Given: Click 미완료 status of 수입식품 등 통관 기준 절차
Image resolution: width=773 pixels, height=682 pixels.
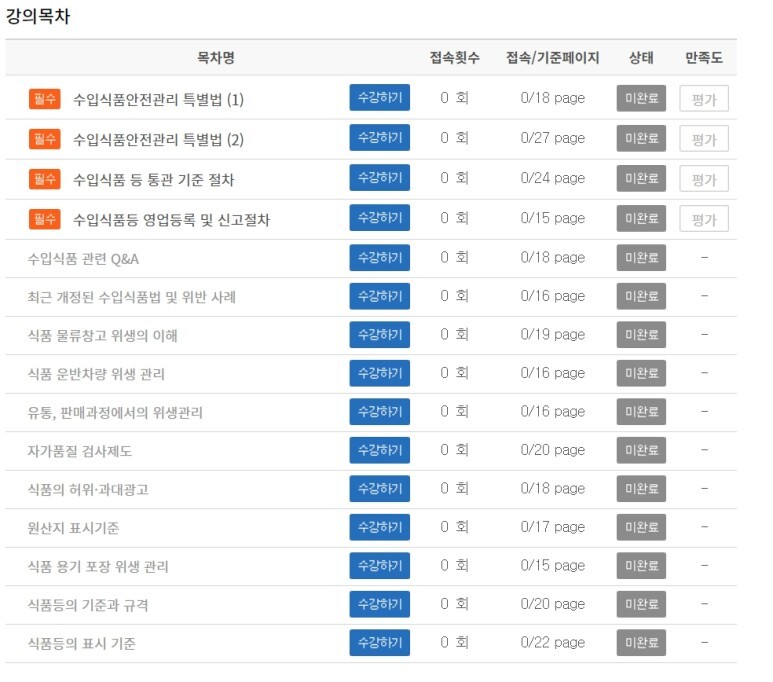Looking at the screenshot, I should pyautogui.click(x=641, y=178).
